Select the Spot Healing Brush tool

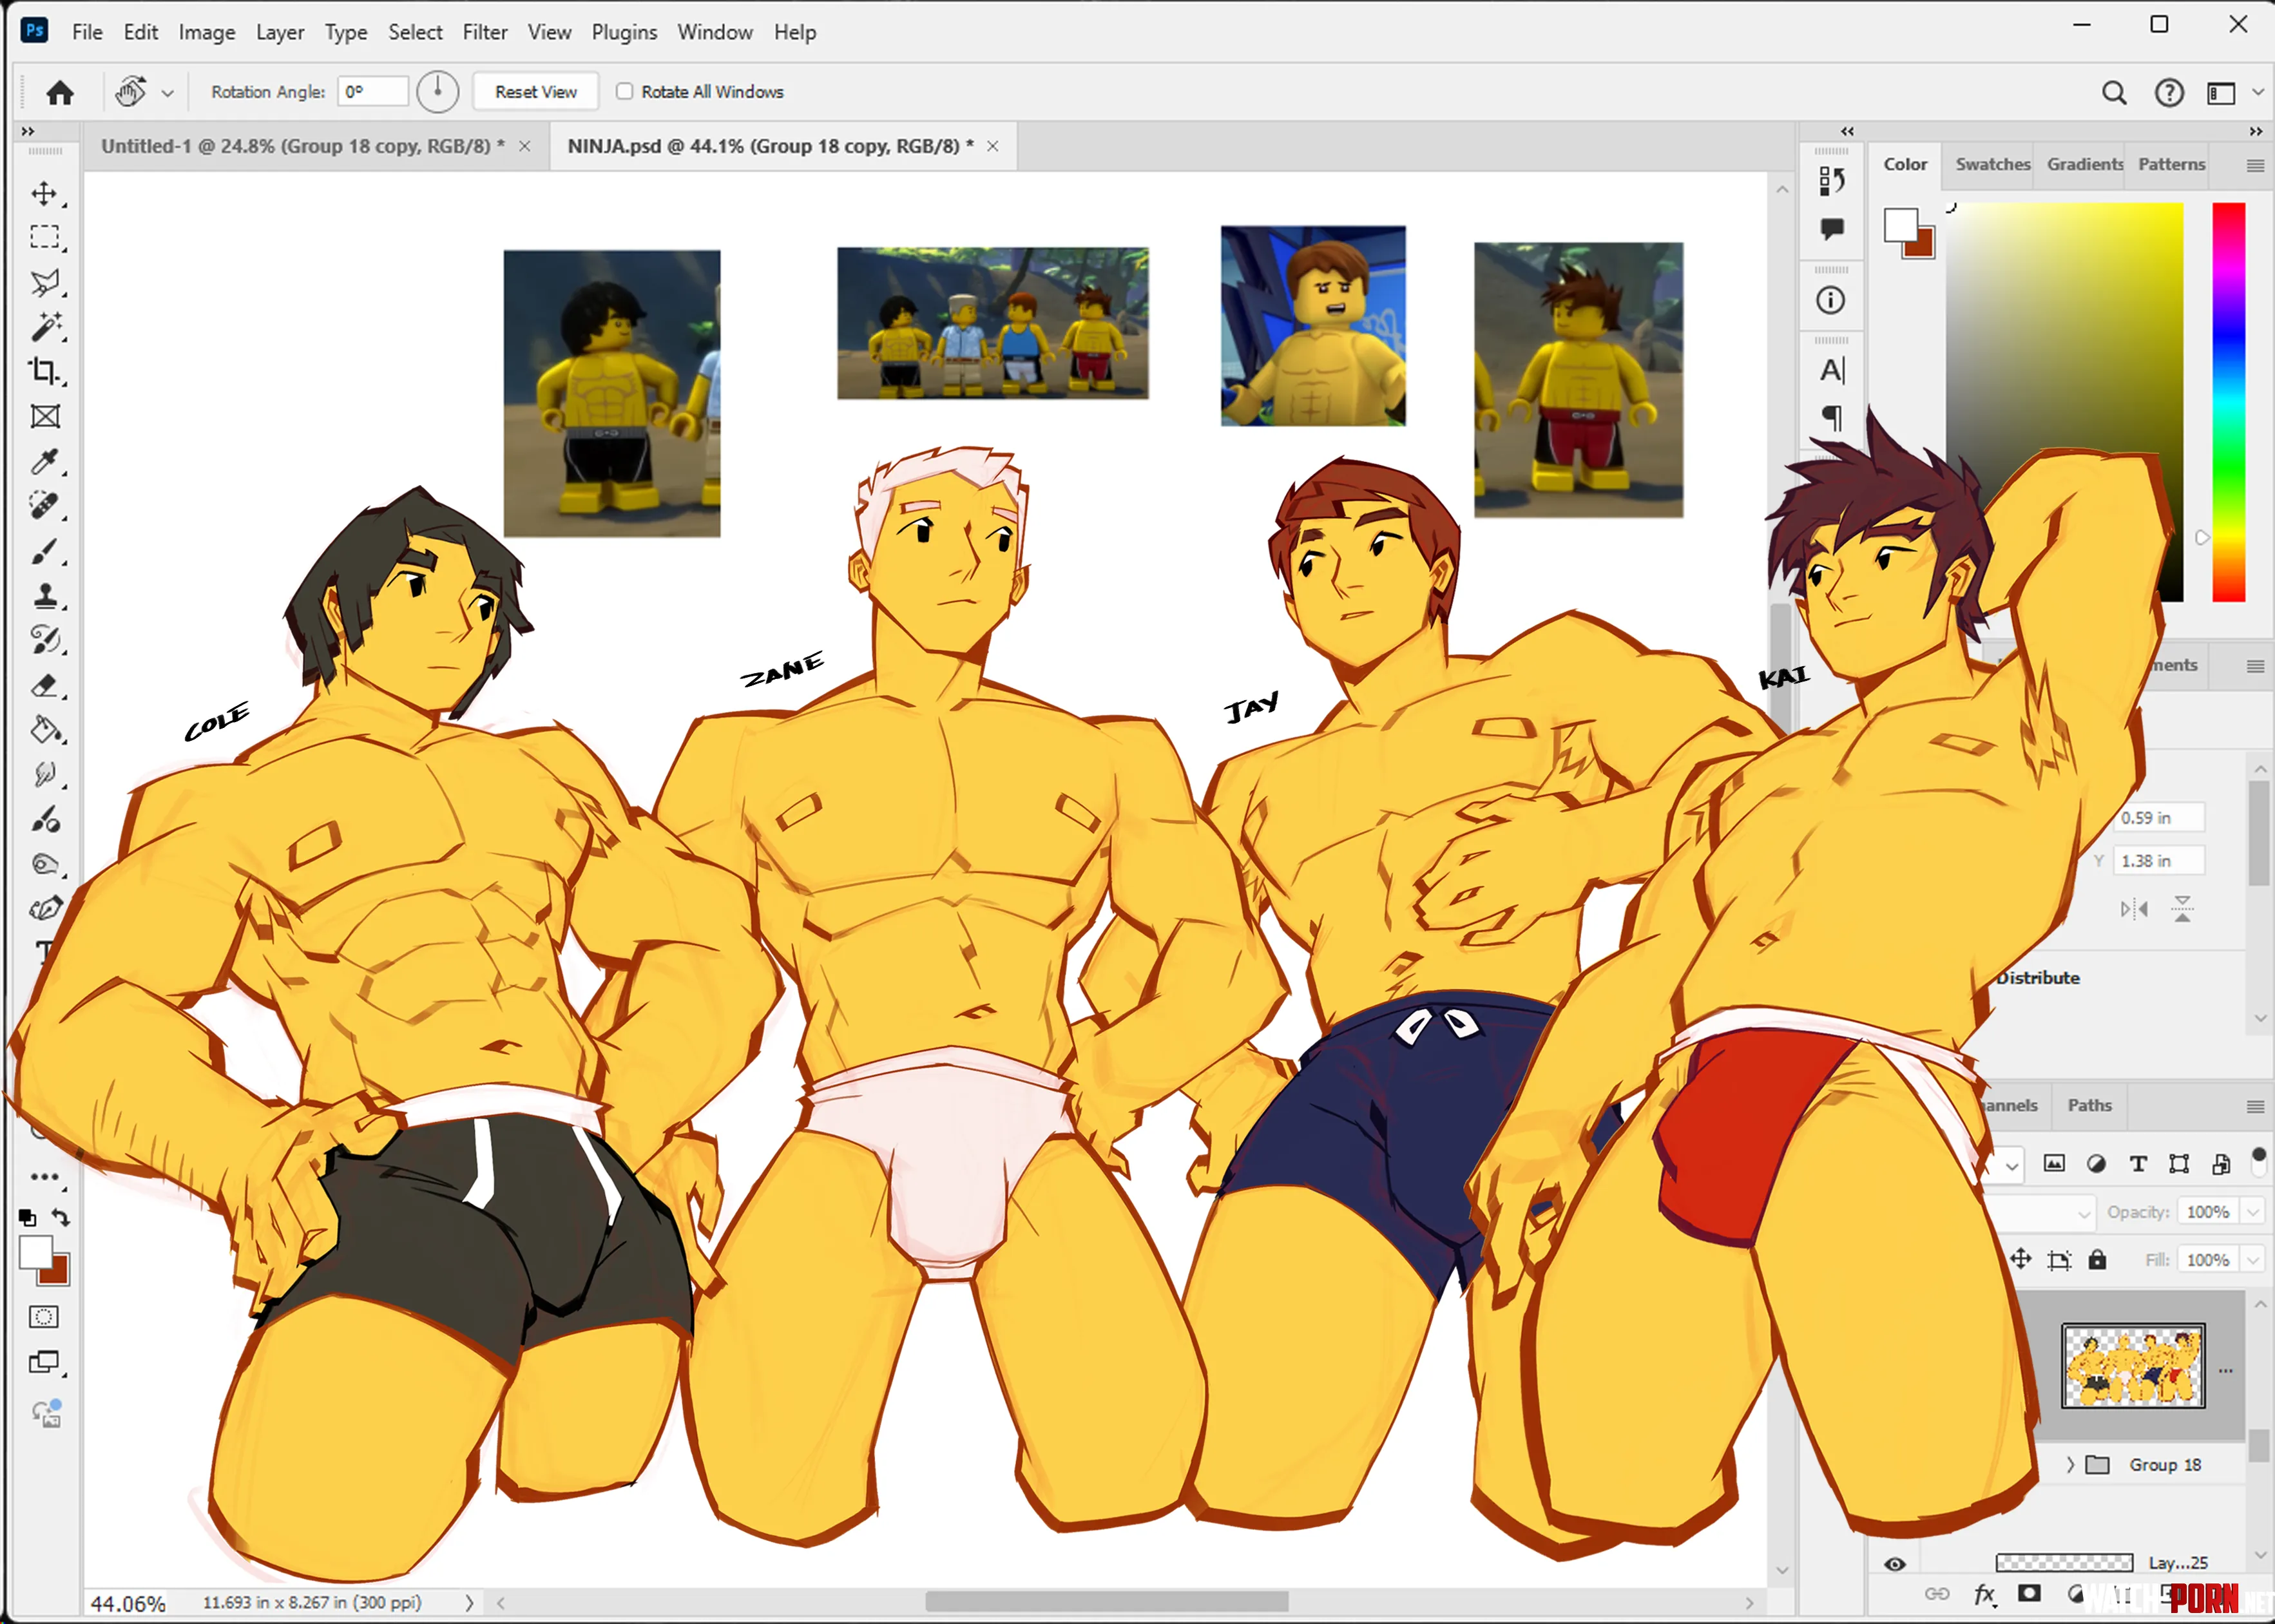(x=44, y=505)
